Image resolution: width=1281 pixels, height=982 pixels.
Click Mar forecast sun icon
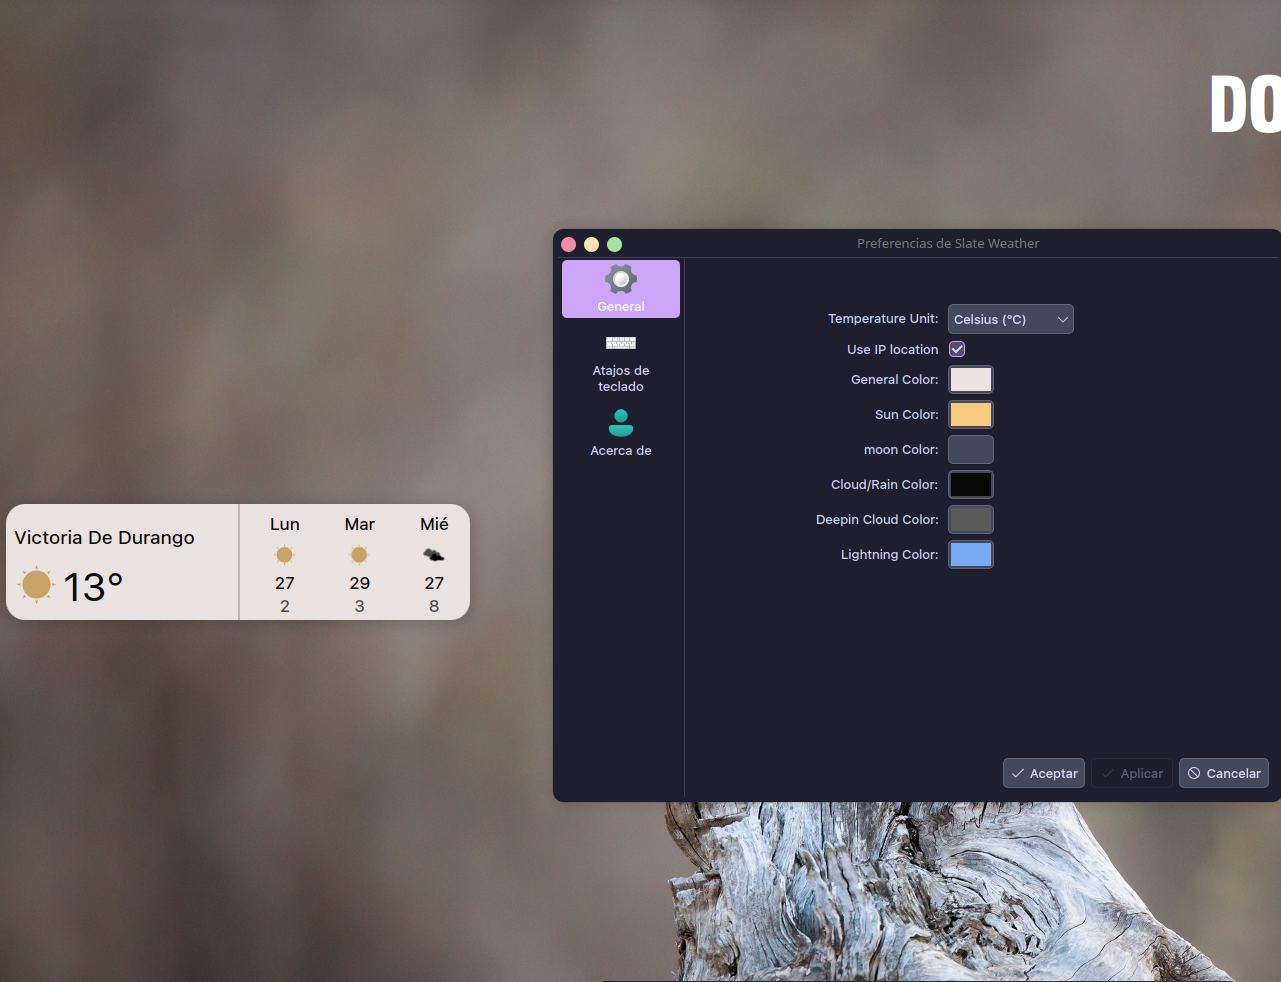pyautogui.click(x=359, y=554)
